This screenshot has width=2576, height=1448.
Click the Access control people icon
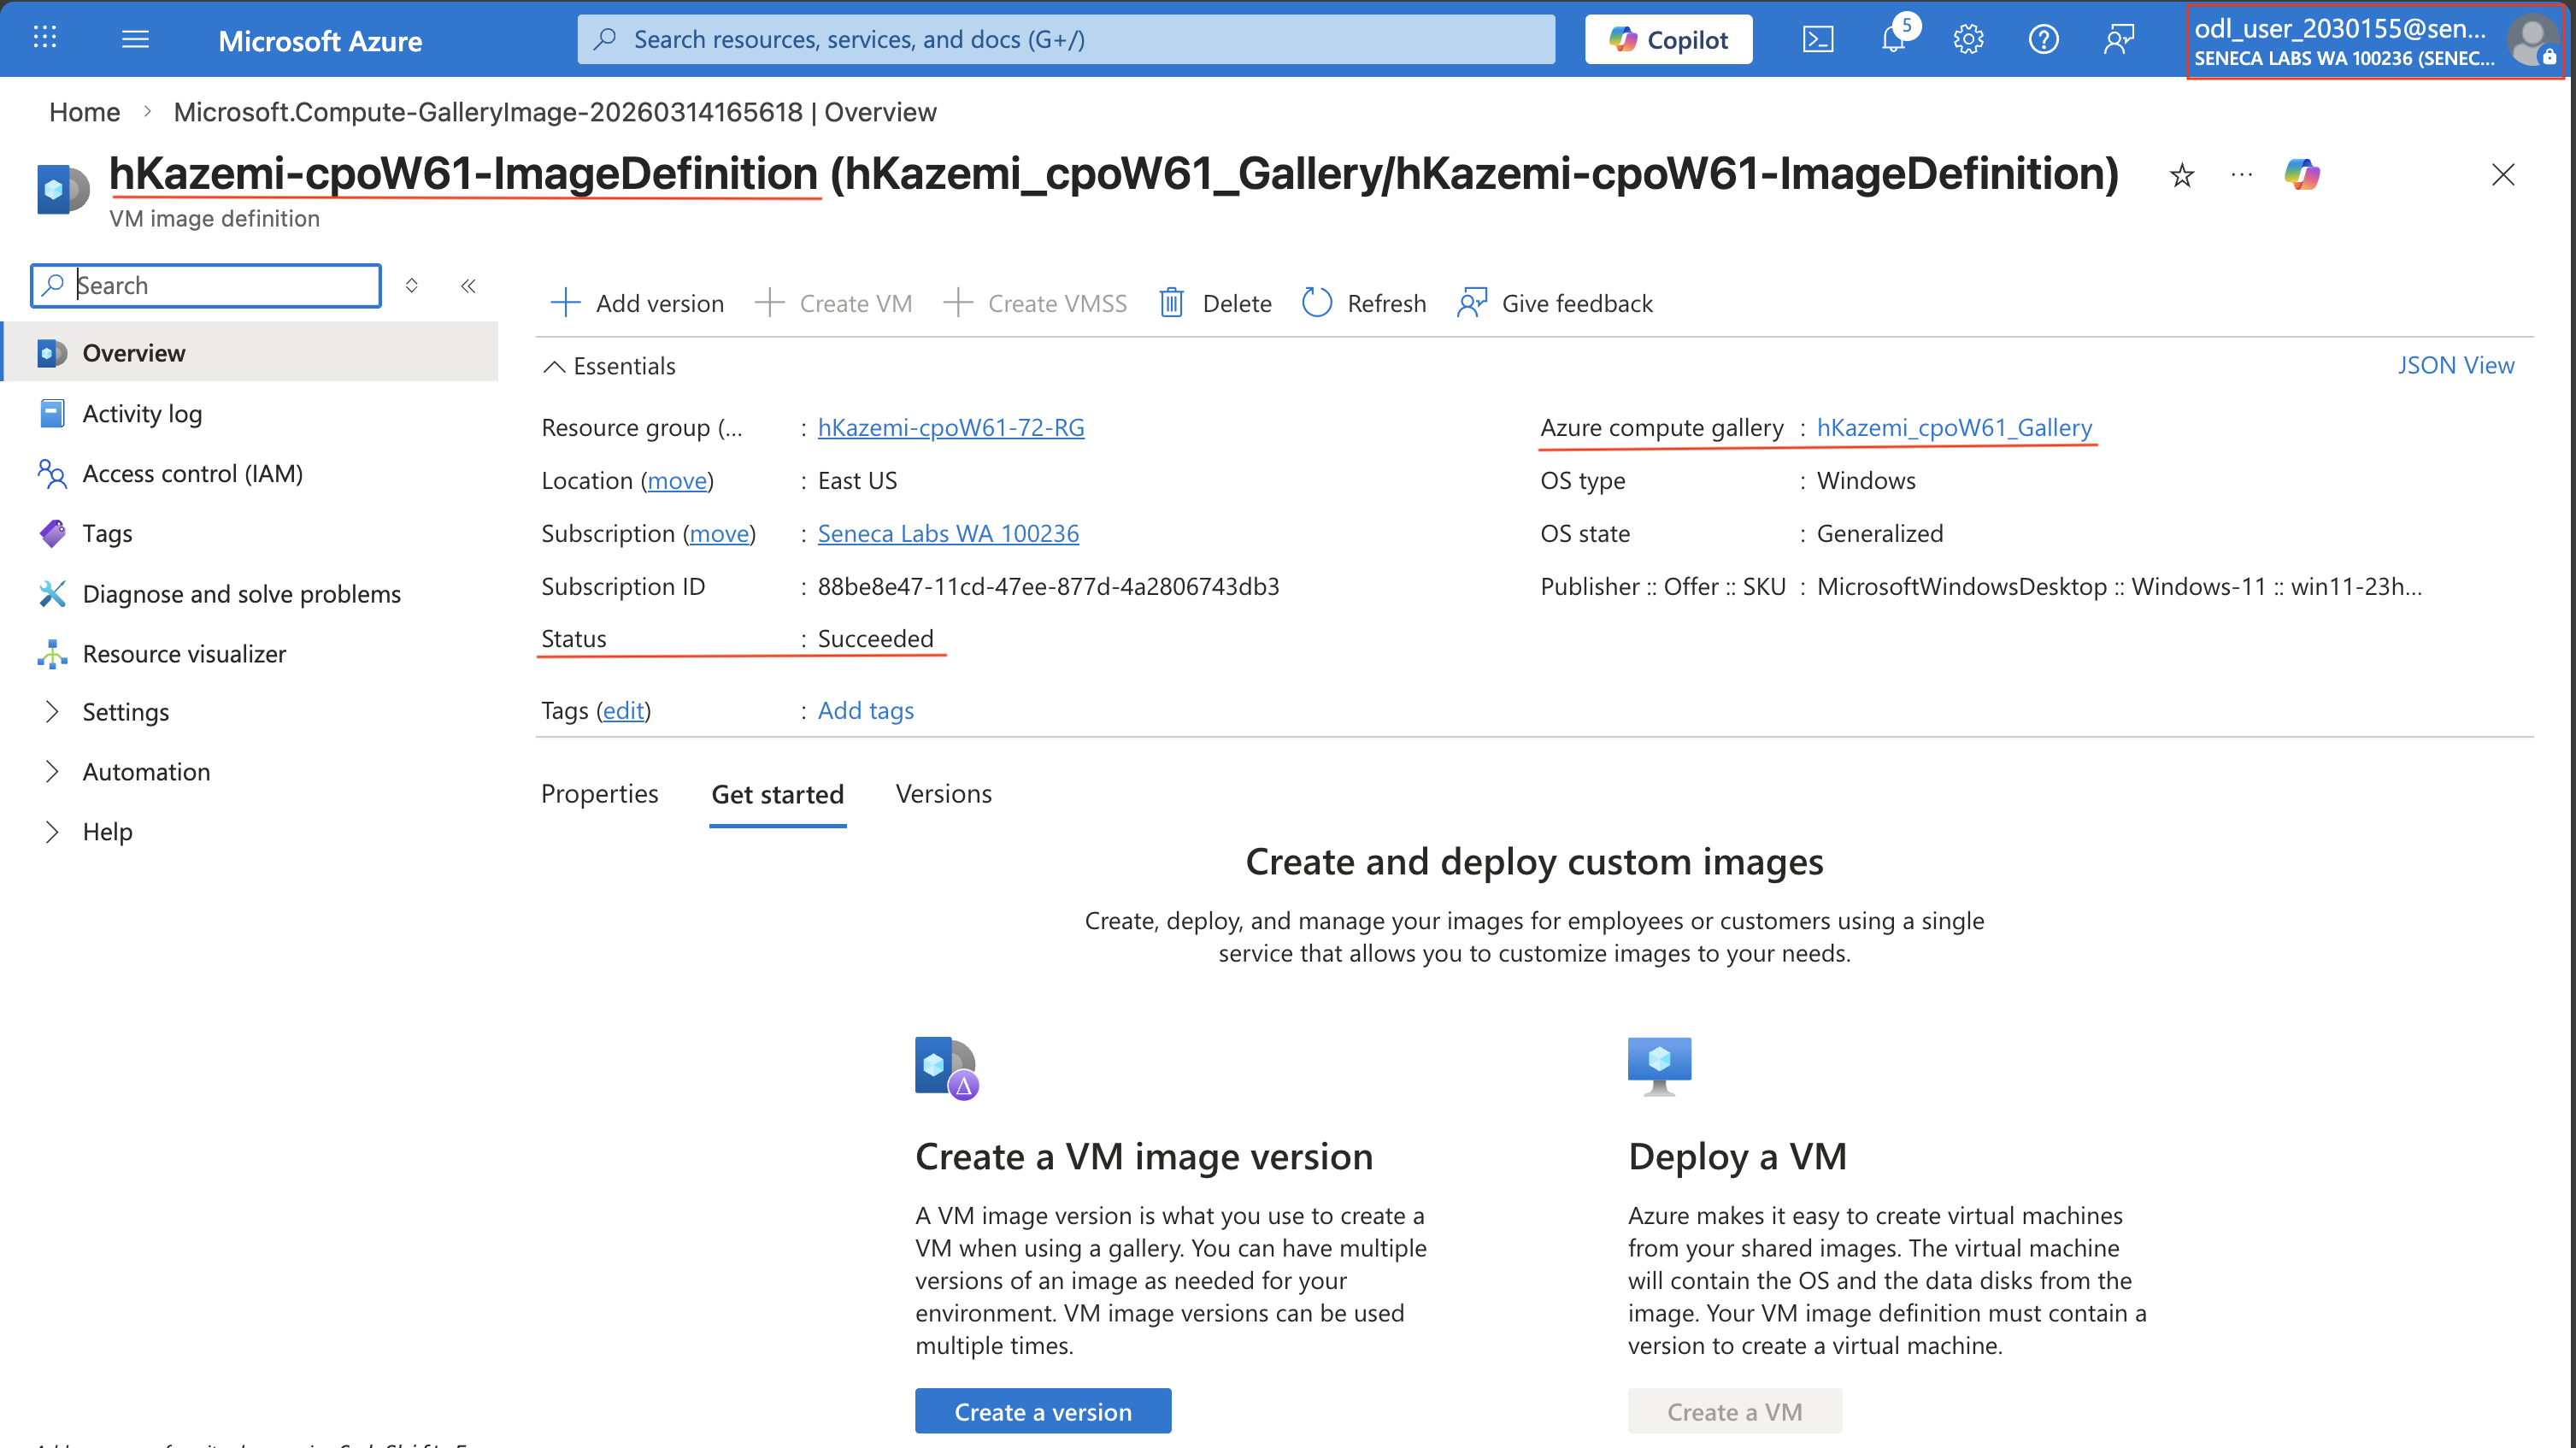pos(52,473)
